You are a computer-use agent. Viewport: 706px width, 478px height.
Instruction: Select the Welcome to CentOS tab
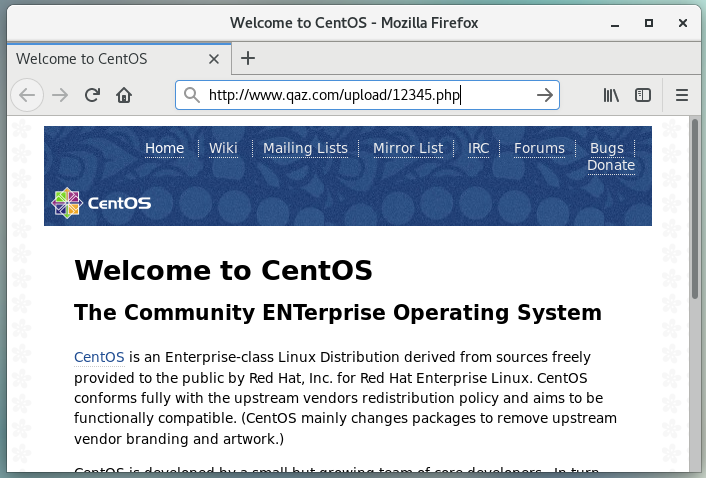pyautogui.click(x=119, y=59)
